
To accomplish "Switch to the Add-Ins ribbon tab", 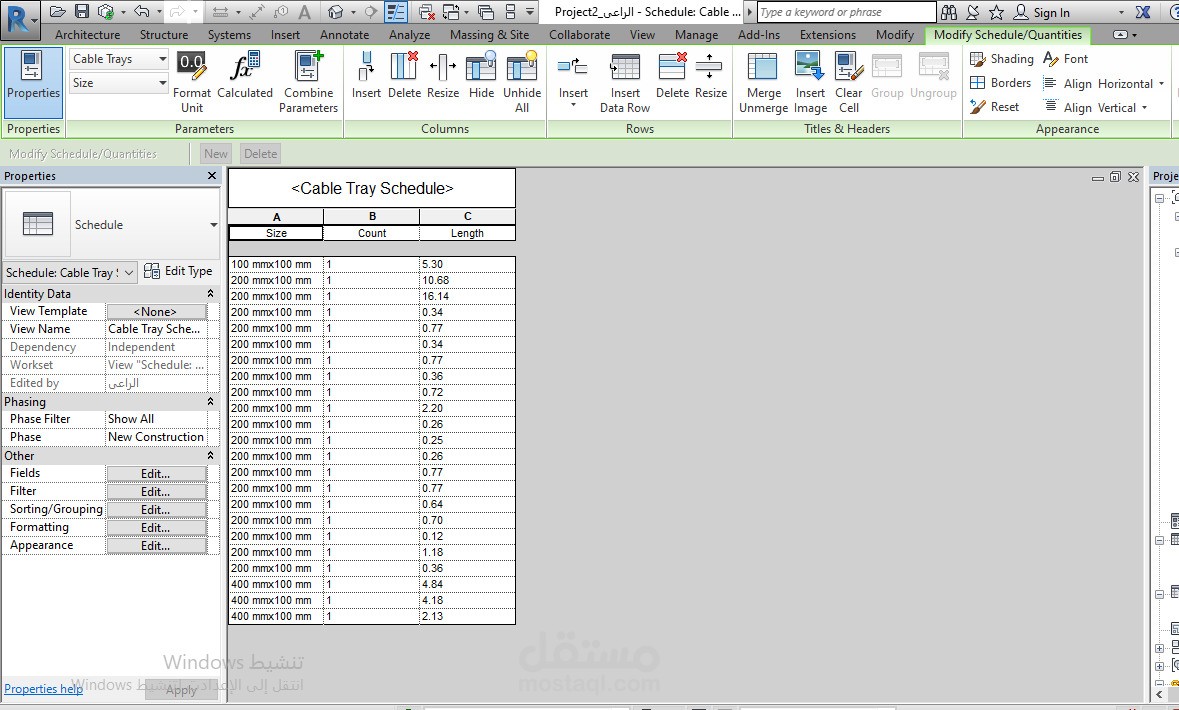I will point(759,35).
